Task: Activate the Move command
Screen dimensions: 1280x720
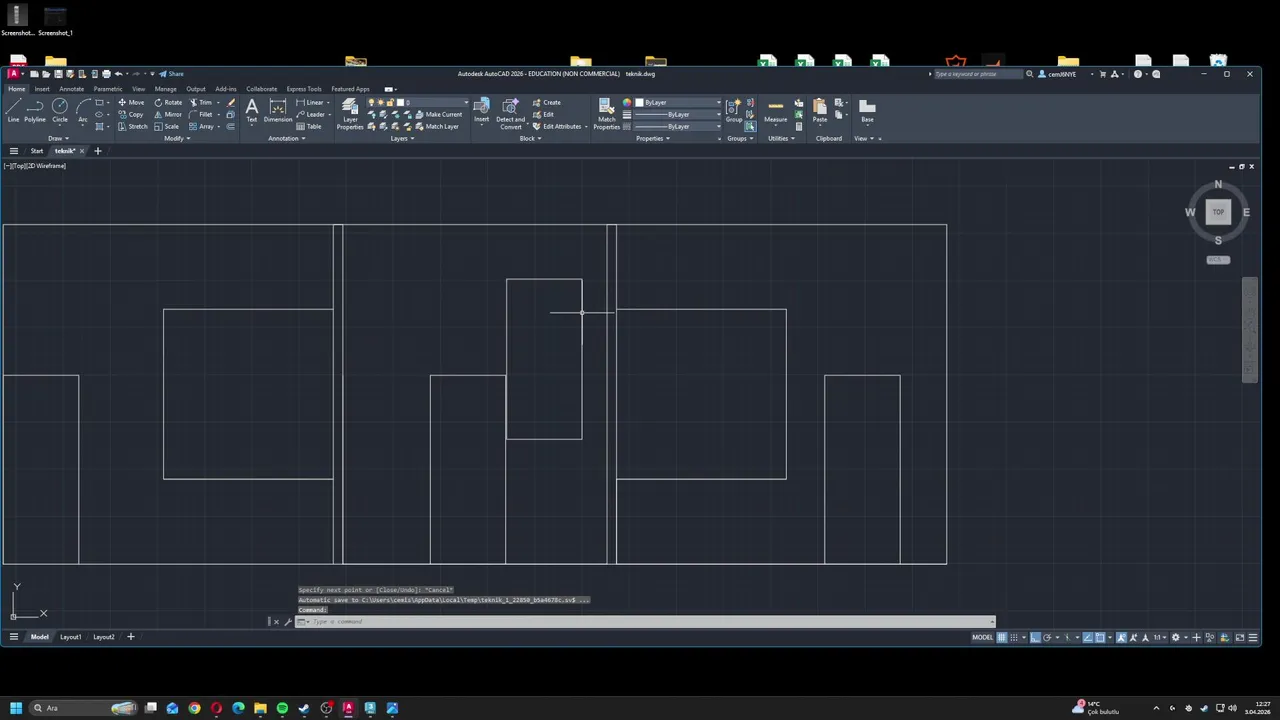Action: 131,102
